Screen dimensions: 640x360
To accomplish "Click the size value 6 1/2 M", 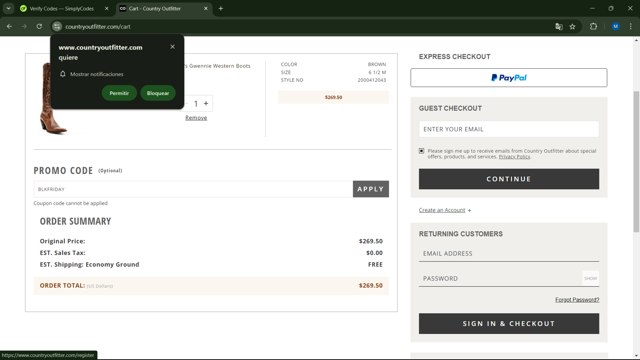I will [x=377, y=72].
